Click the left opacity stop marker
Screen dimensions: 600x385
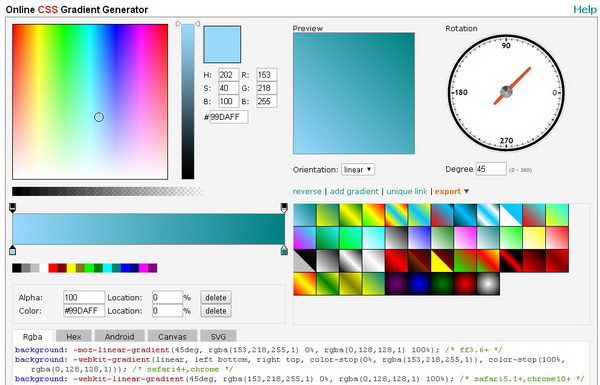(12, 208)
